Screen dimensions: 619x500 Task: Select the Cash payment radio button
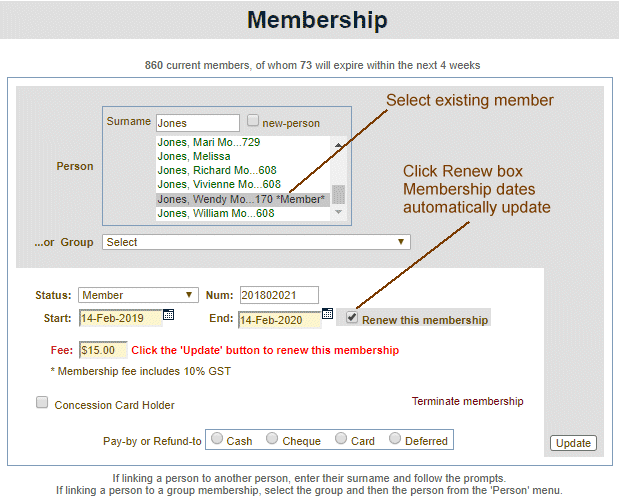(216, 439)
